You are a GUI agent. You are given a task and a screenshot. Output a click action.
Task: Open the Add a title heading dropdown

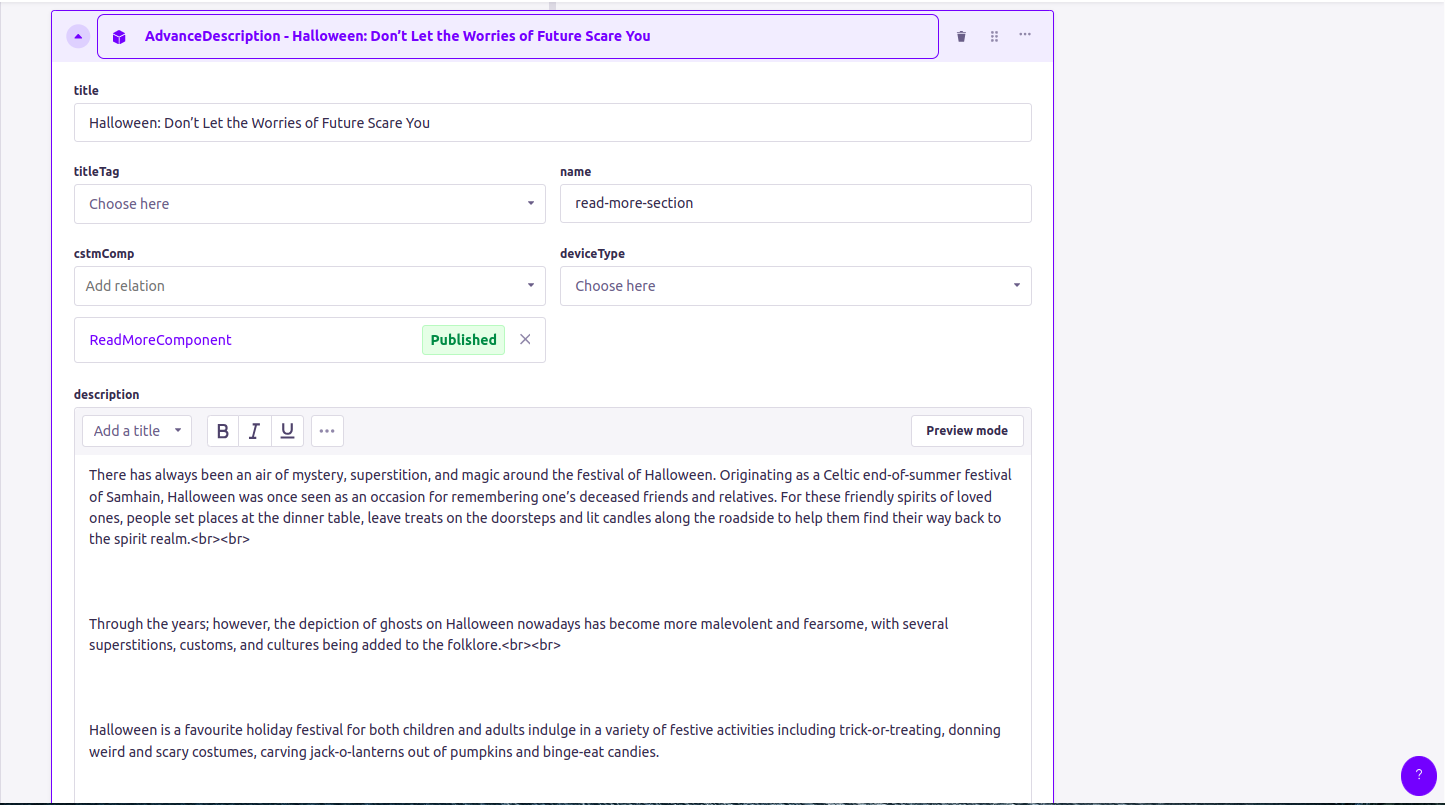point(137,431)
